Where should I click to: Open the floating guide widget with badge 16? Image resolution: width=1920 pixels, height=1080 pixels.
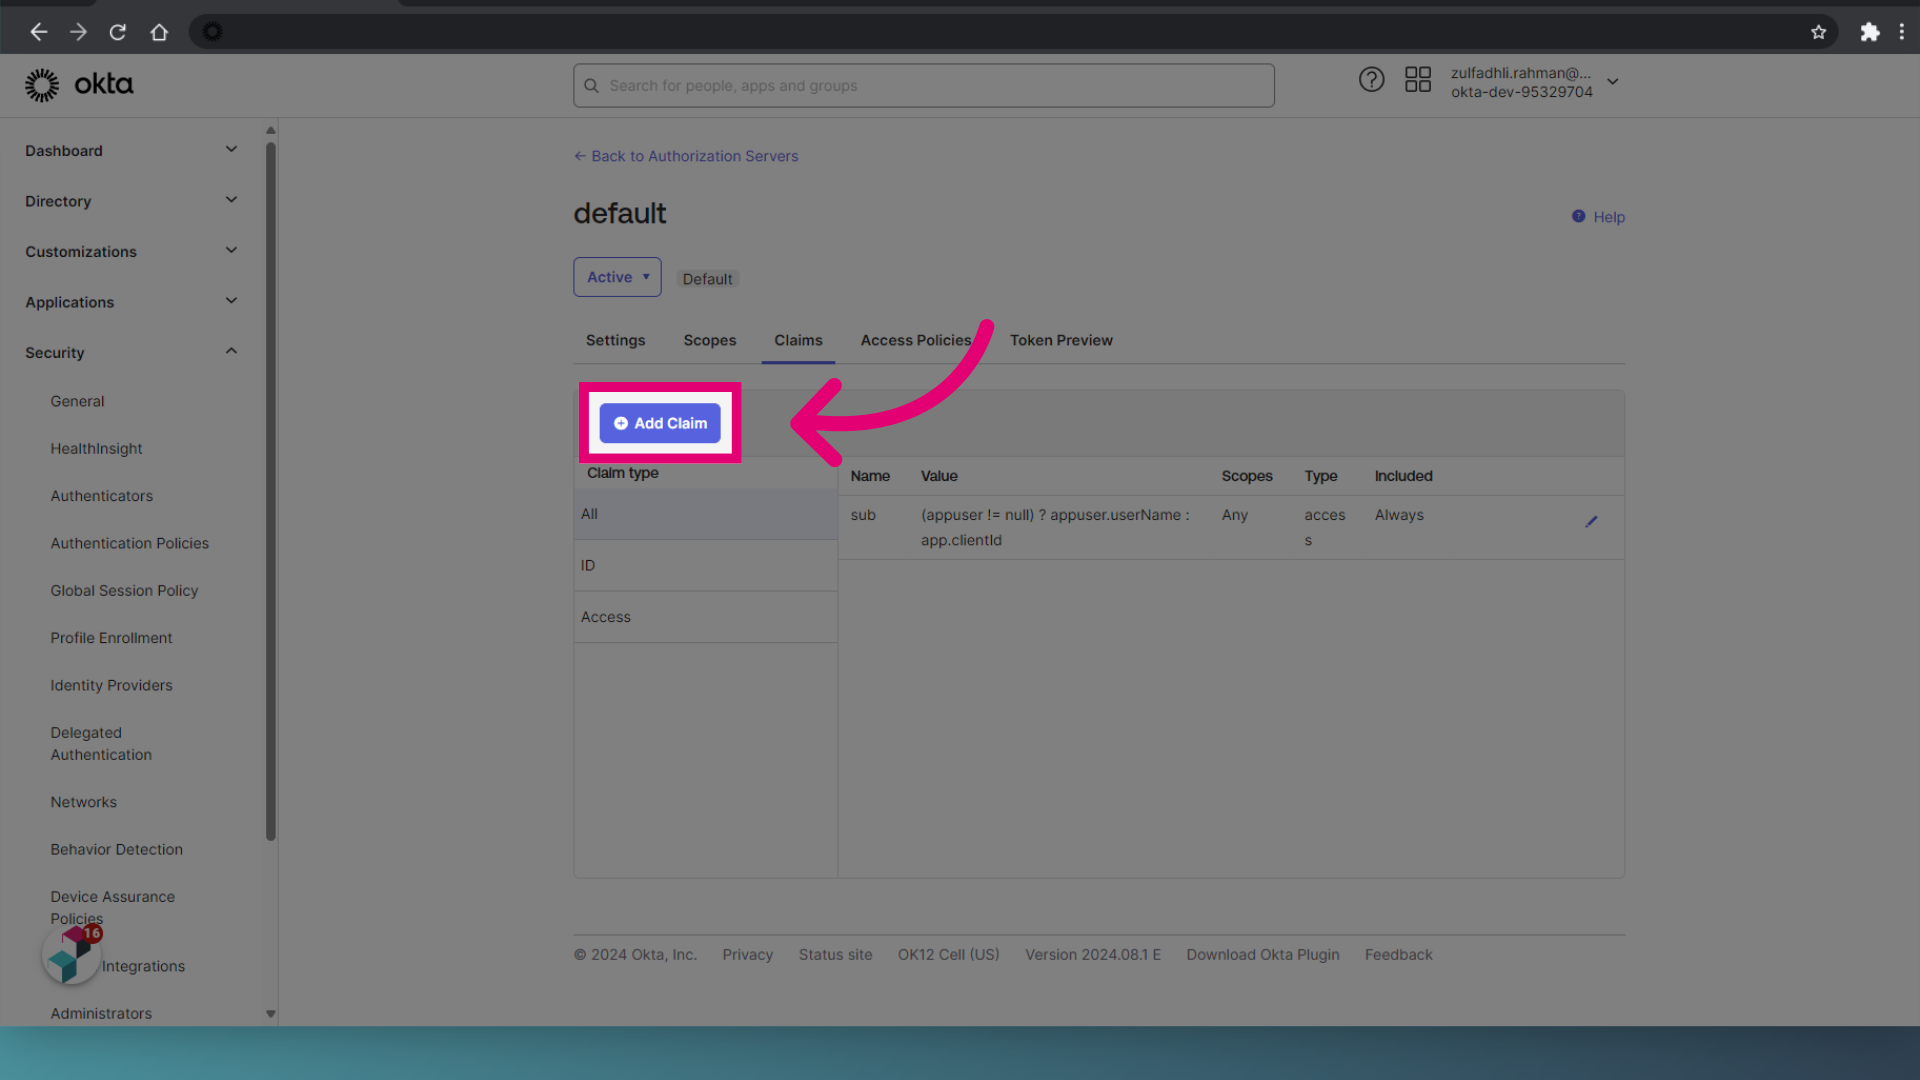click(x=72, y=953)
